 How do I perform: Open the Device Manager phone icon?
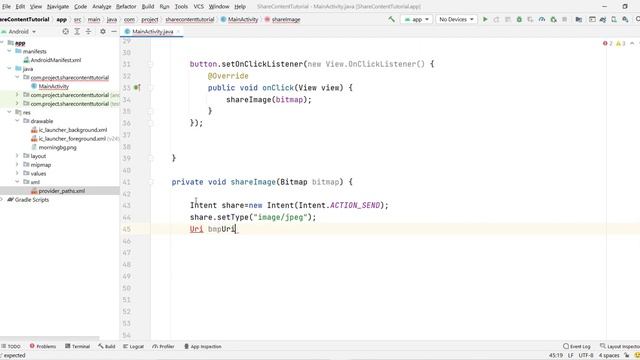click(x=614, y=19)
